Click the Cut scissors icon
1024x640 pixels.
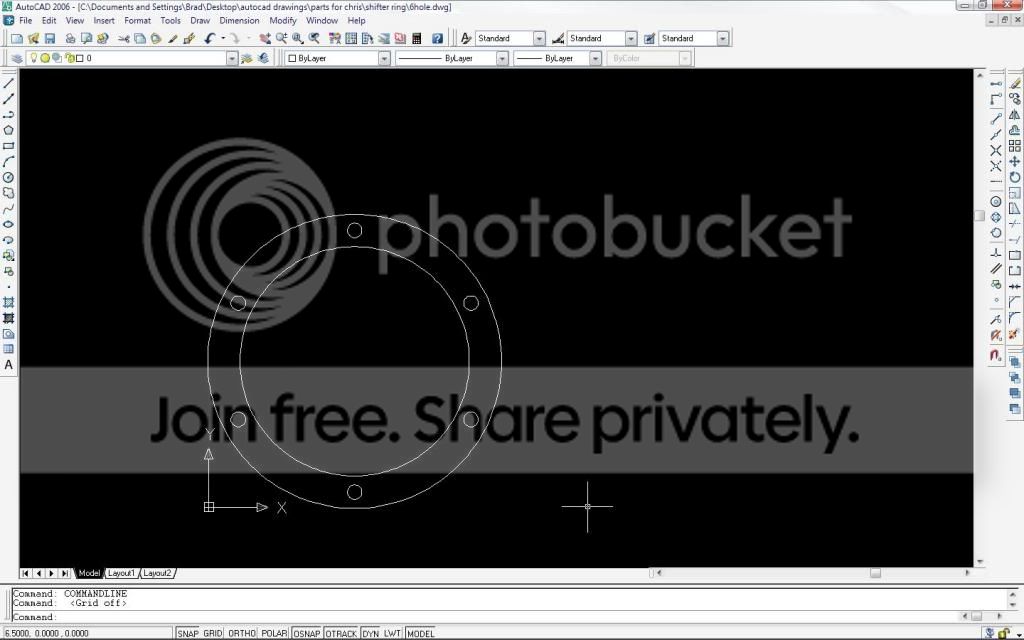click(x=123, y=39)
